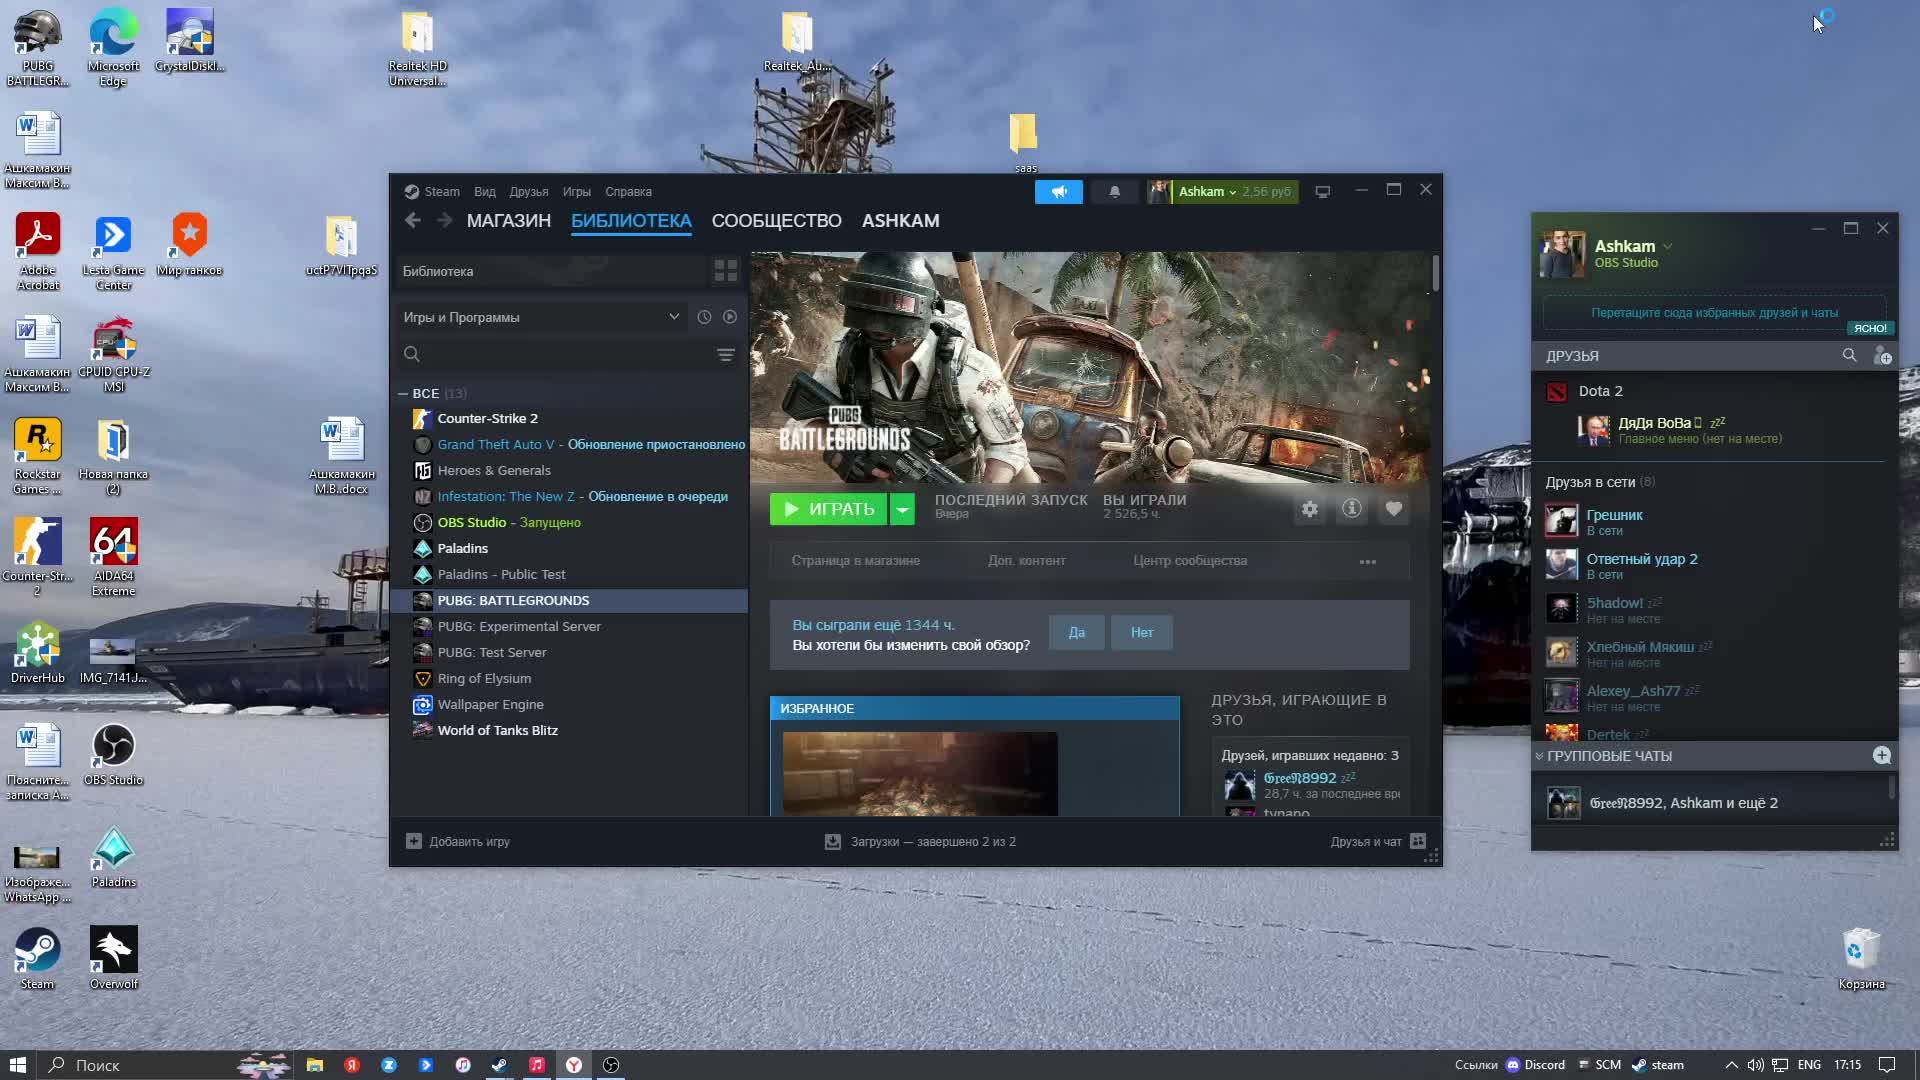Answer Yes to change review prompt
Image resolution: width=1920 pixels, height=1080 pixels.
(1076, 632)
